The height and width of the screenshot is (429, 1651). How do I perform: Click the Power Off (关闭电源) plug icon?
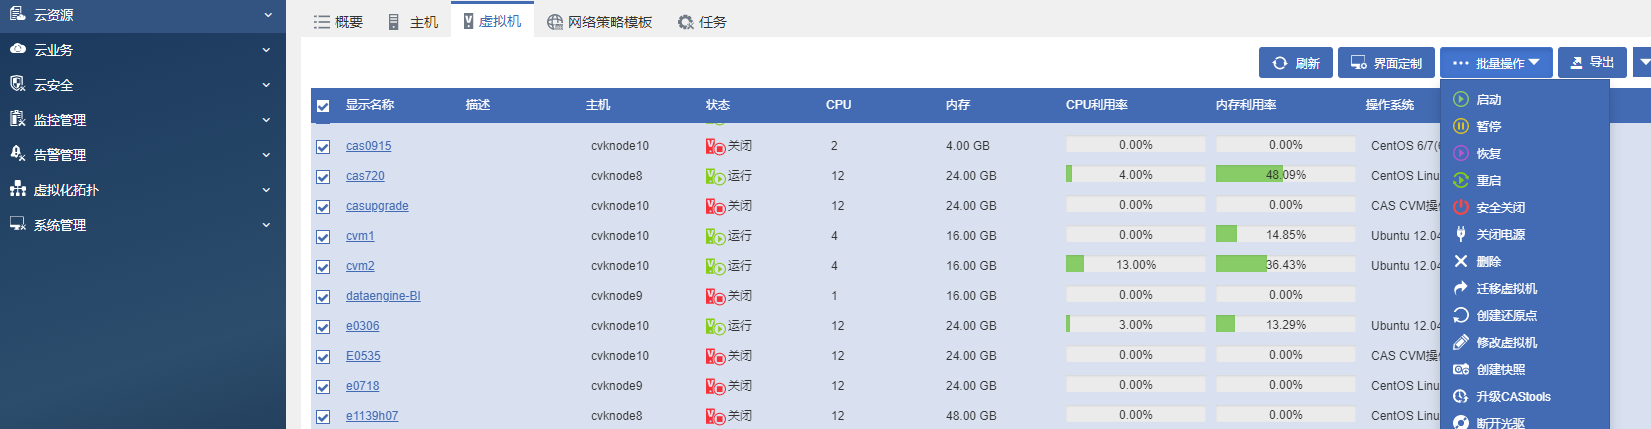click(1461, 234)
